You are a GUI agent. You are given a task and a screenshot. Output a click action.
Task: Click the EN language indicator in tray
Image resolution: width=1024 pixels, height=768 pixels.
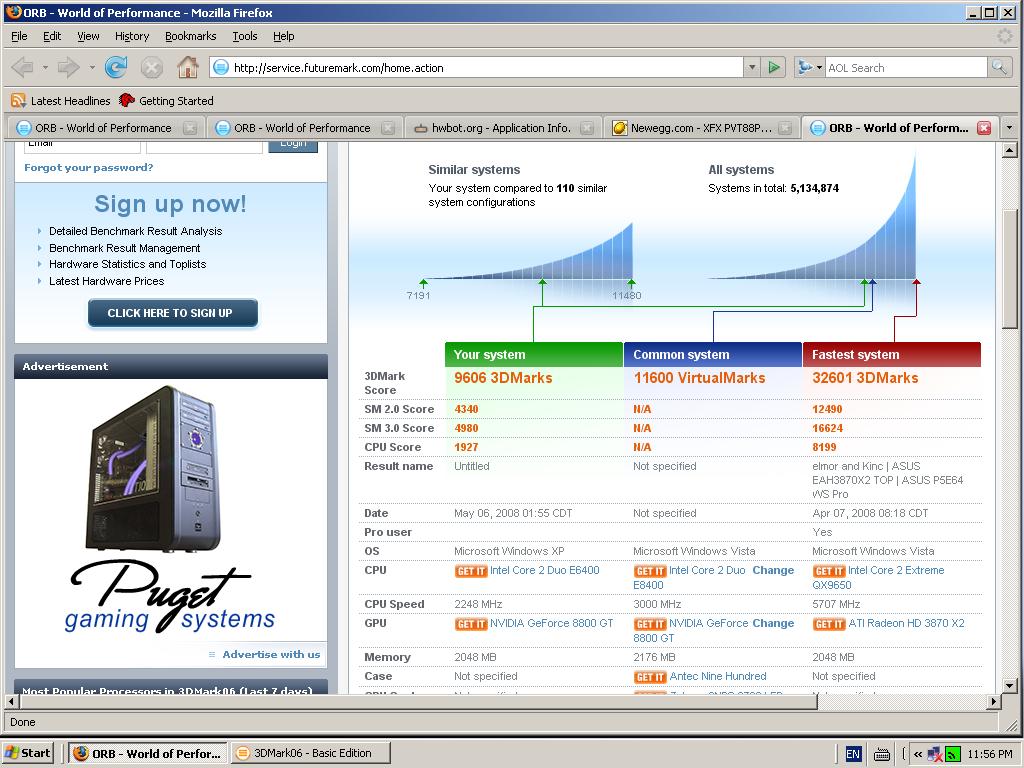(853, 754)
